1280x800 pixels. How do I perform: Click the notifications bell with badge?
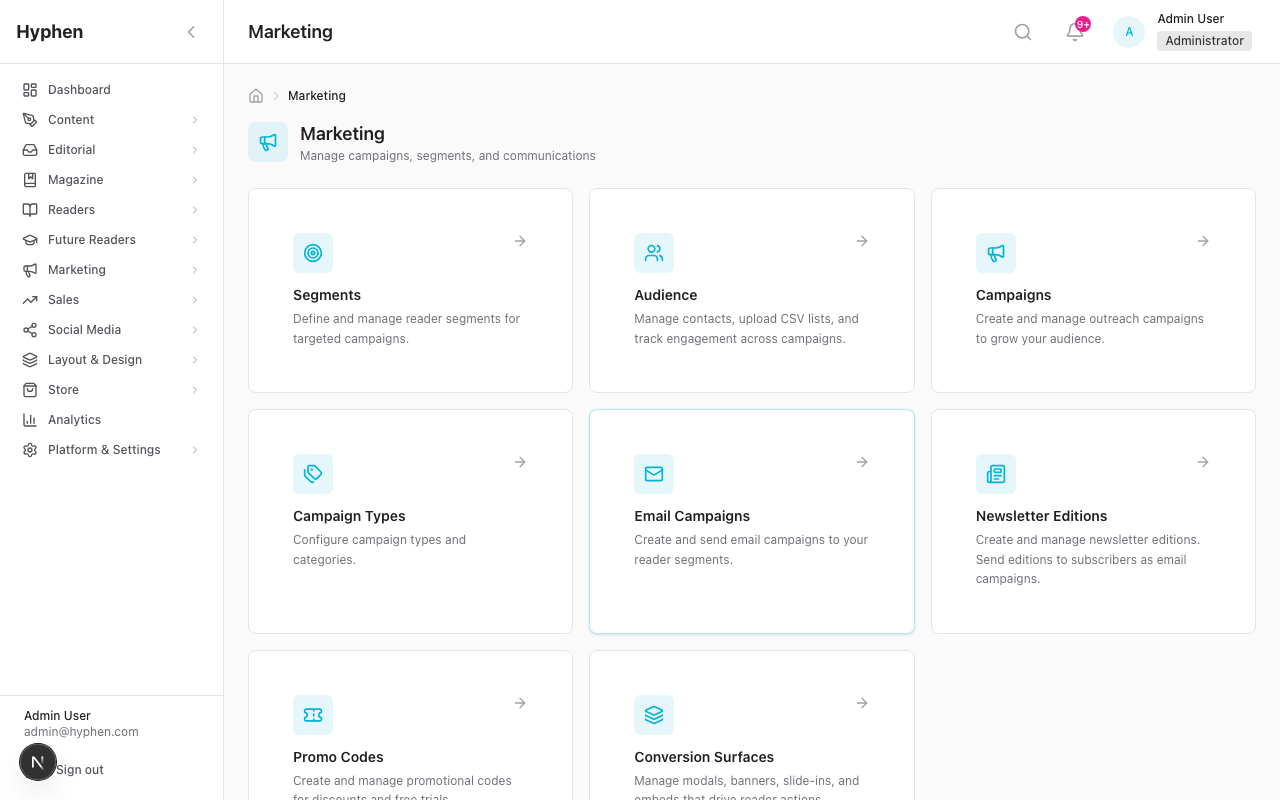tap(1074, 32)
